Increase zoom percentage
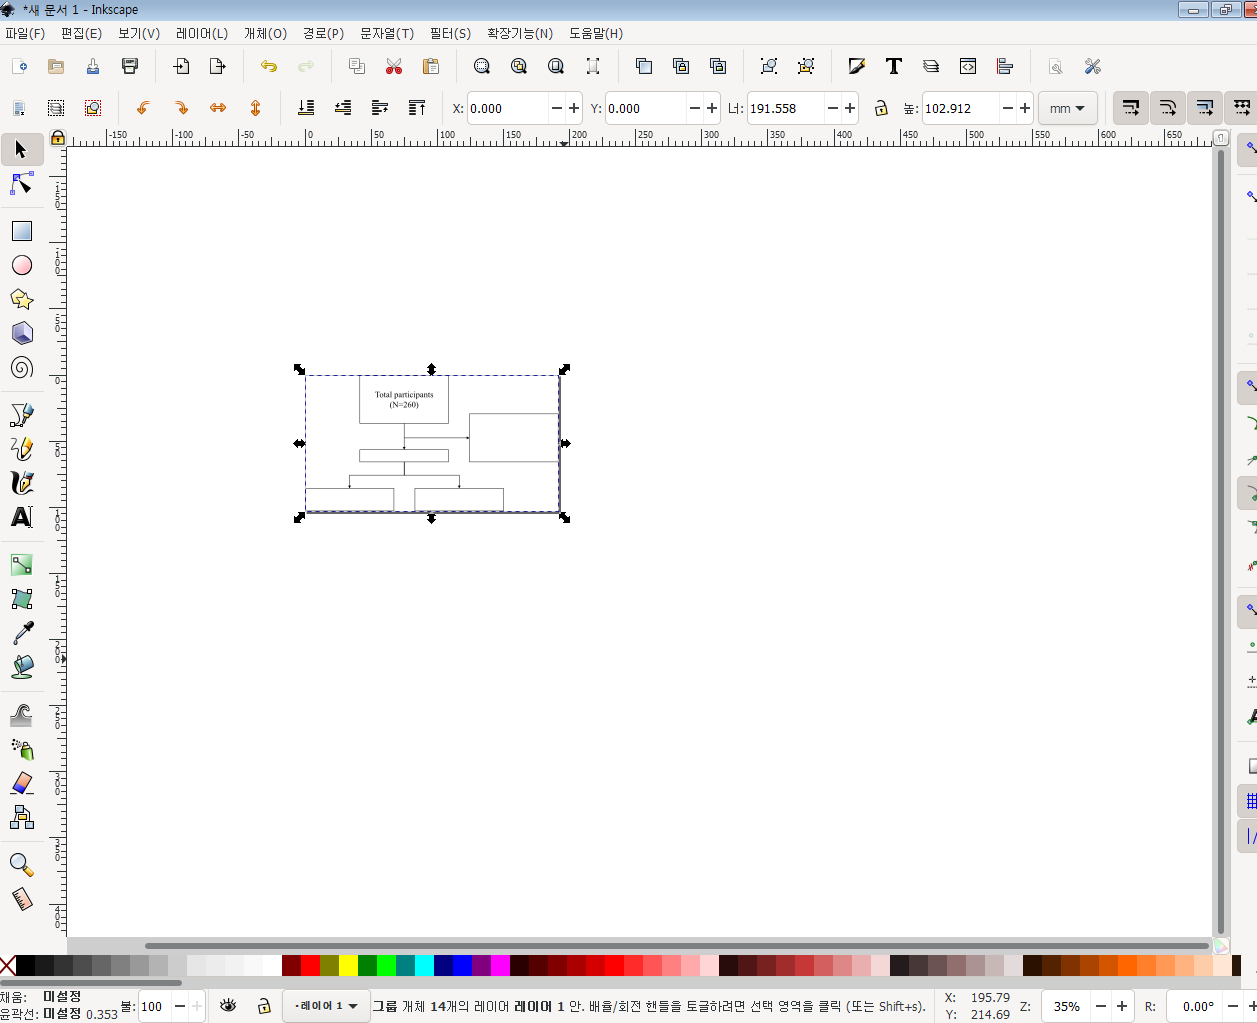The width and height of the screenshot is (1257, 1023). coord(1122,1006)
